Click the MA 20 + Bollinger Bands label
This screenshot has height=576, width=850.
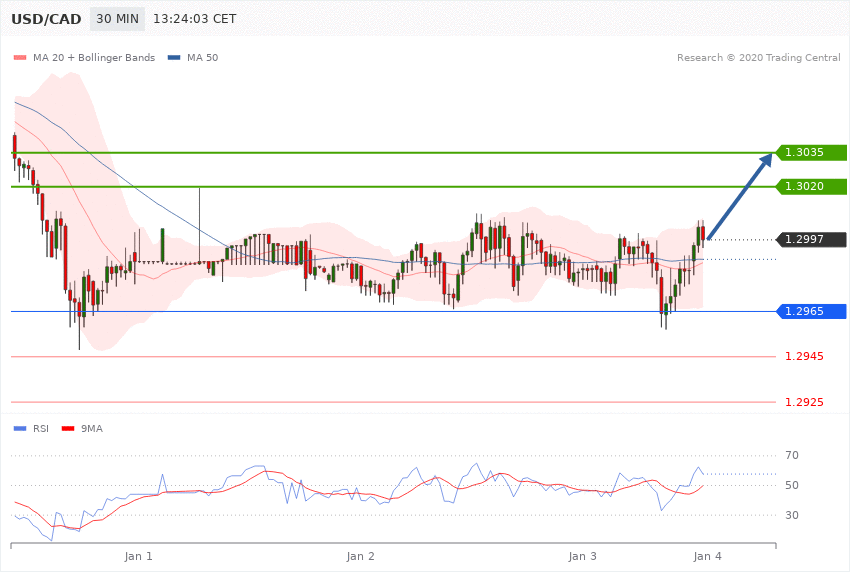pyautogui.click(x=94, y=57)
